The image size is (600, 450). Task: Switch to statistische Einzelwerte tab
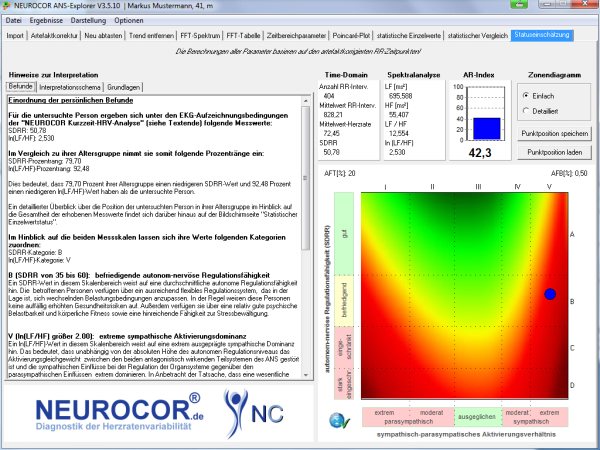tap(409, 36)
